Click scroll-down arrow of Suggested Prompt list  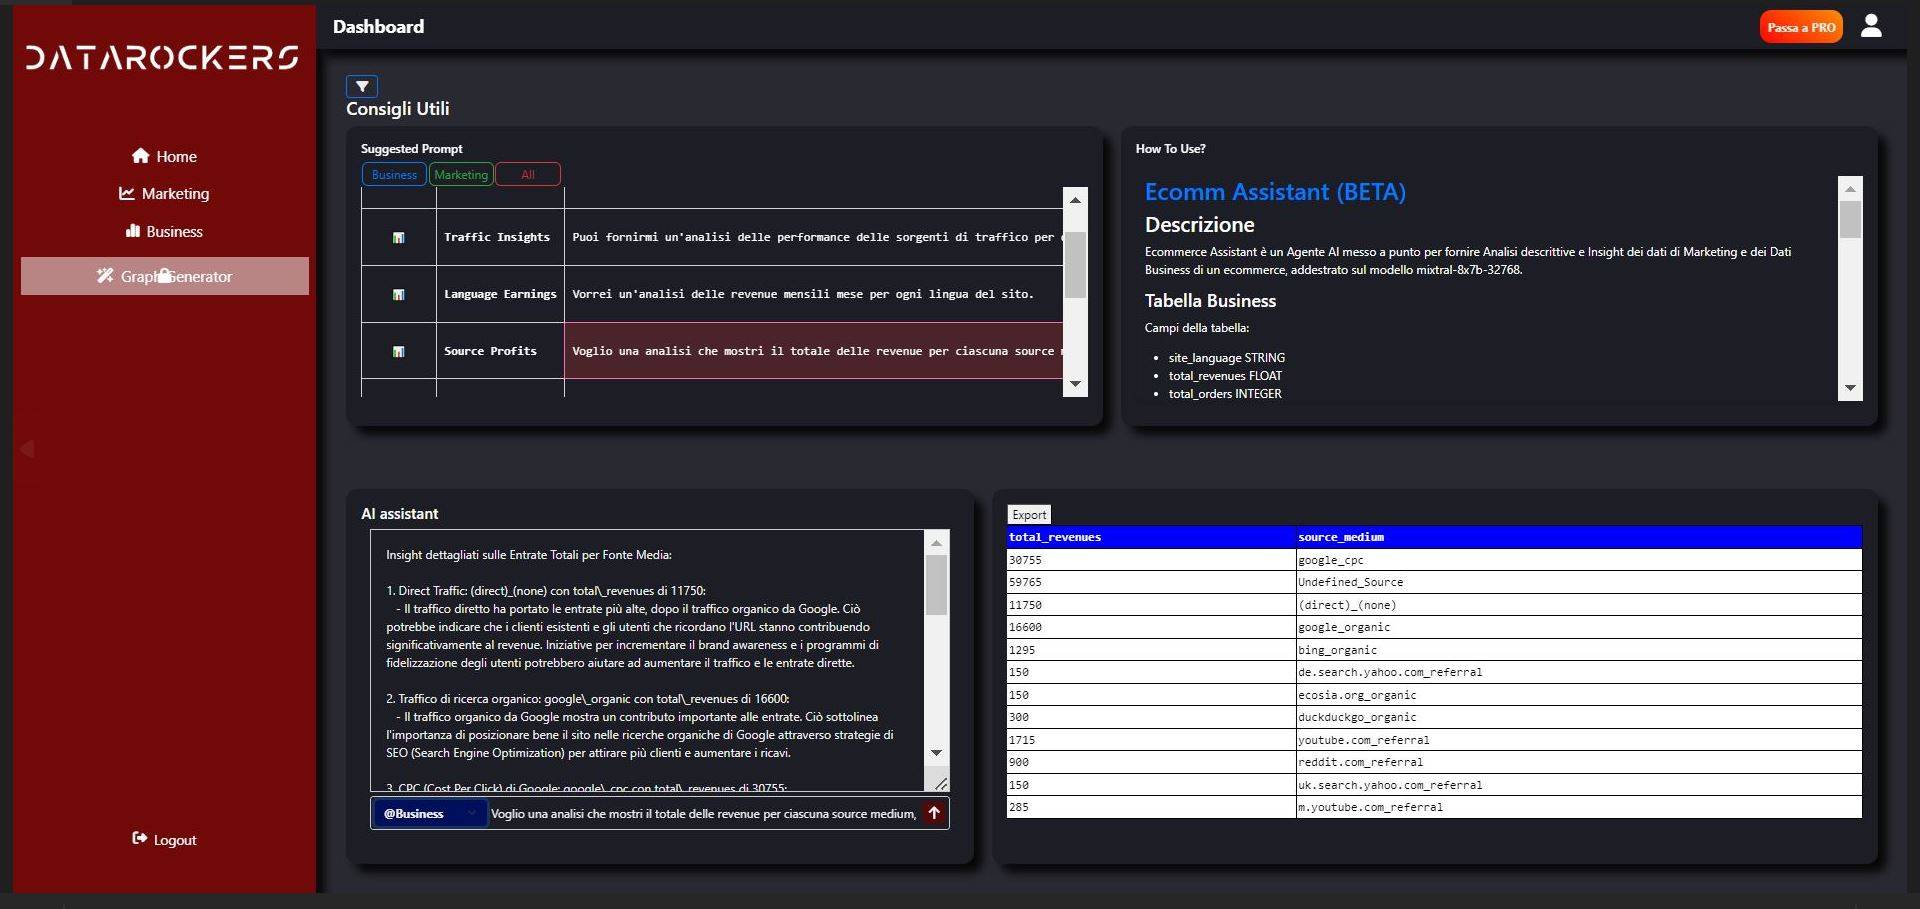point(1075,384)
